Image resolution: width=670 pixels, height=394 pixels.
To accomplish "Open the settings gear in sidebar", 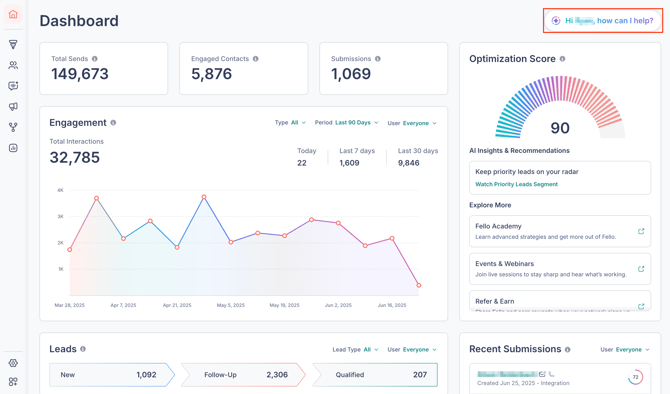I will tap(13, 363).
